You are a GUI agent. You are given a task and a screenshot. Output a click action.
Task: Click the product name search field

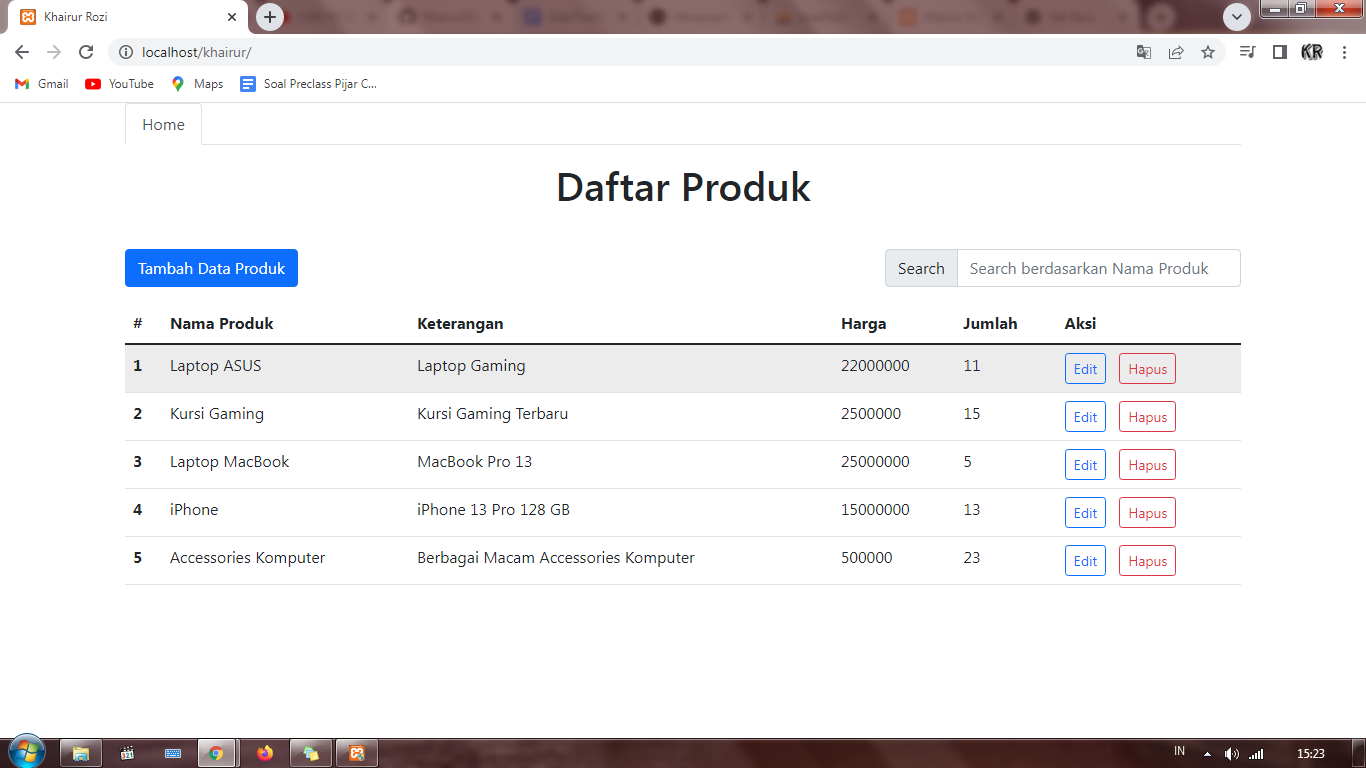[x=1098, y=268]
